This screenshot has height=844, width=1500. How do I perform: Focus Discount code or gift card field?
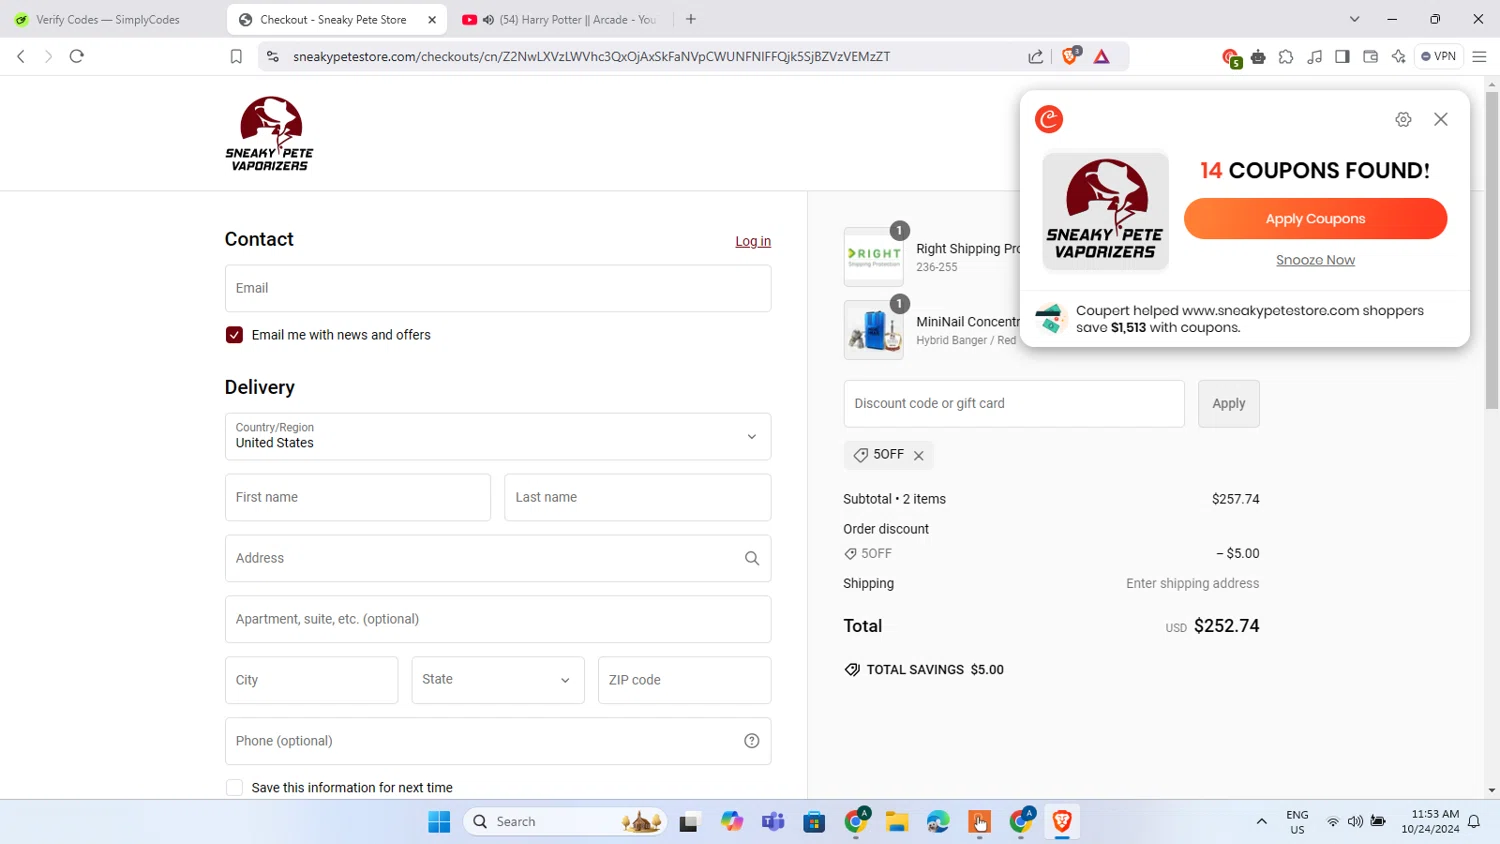click(1014, 403)
